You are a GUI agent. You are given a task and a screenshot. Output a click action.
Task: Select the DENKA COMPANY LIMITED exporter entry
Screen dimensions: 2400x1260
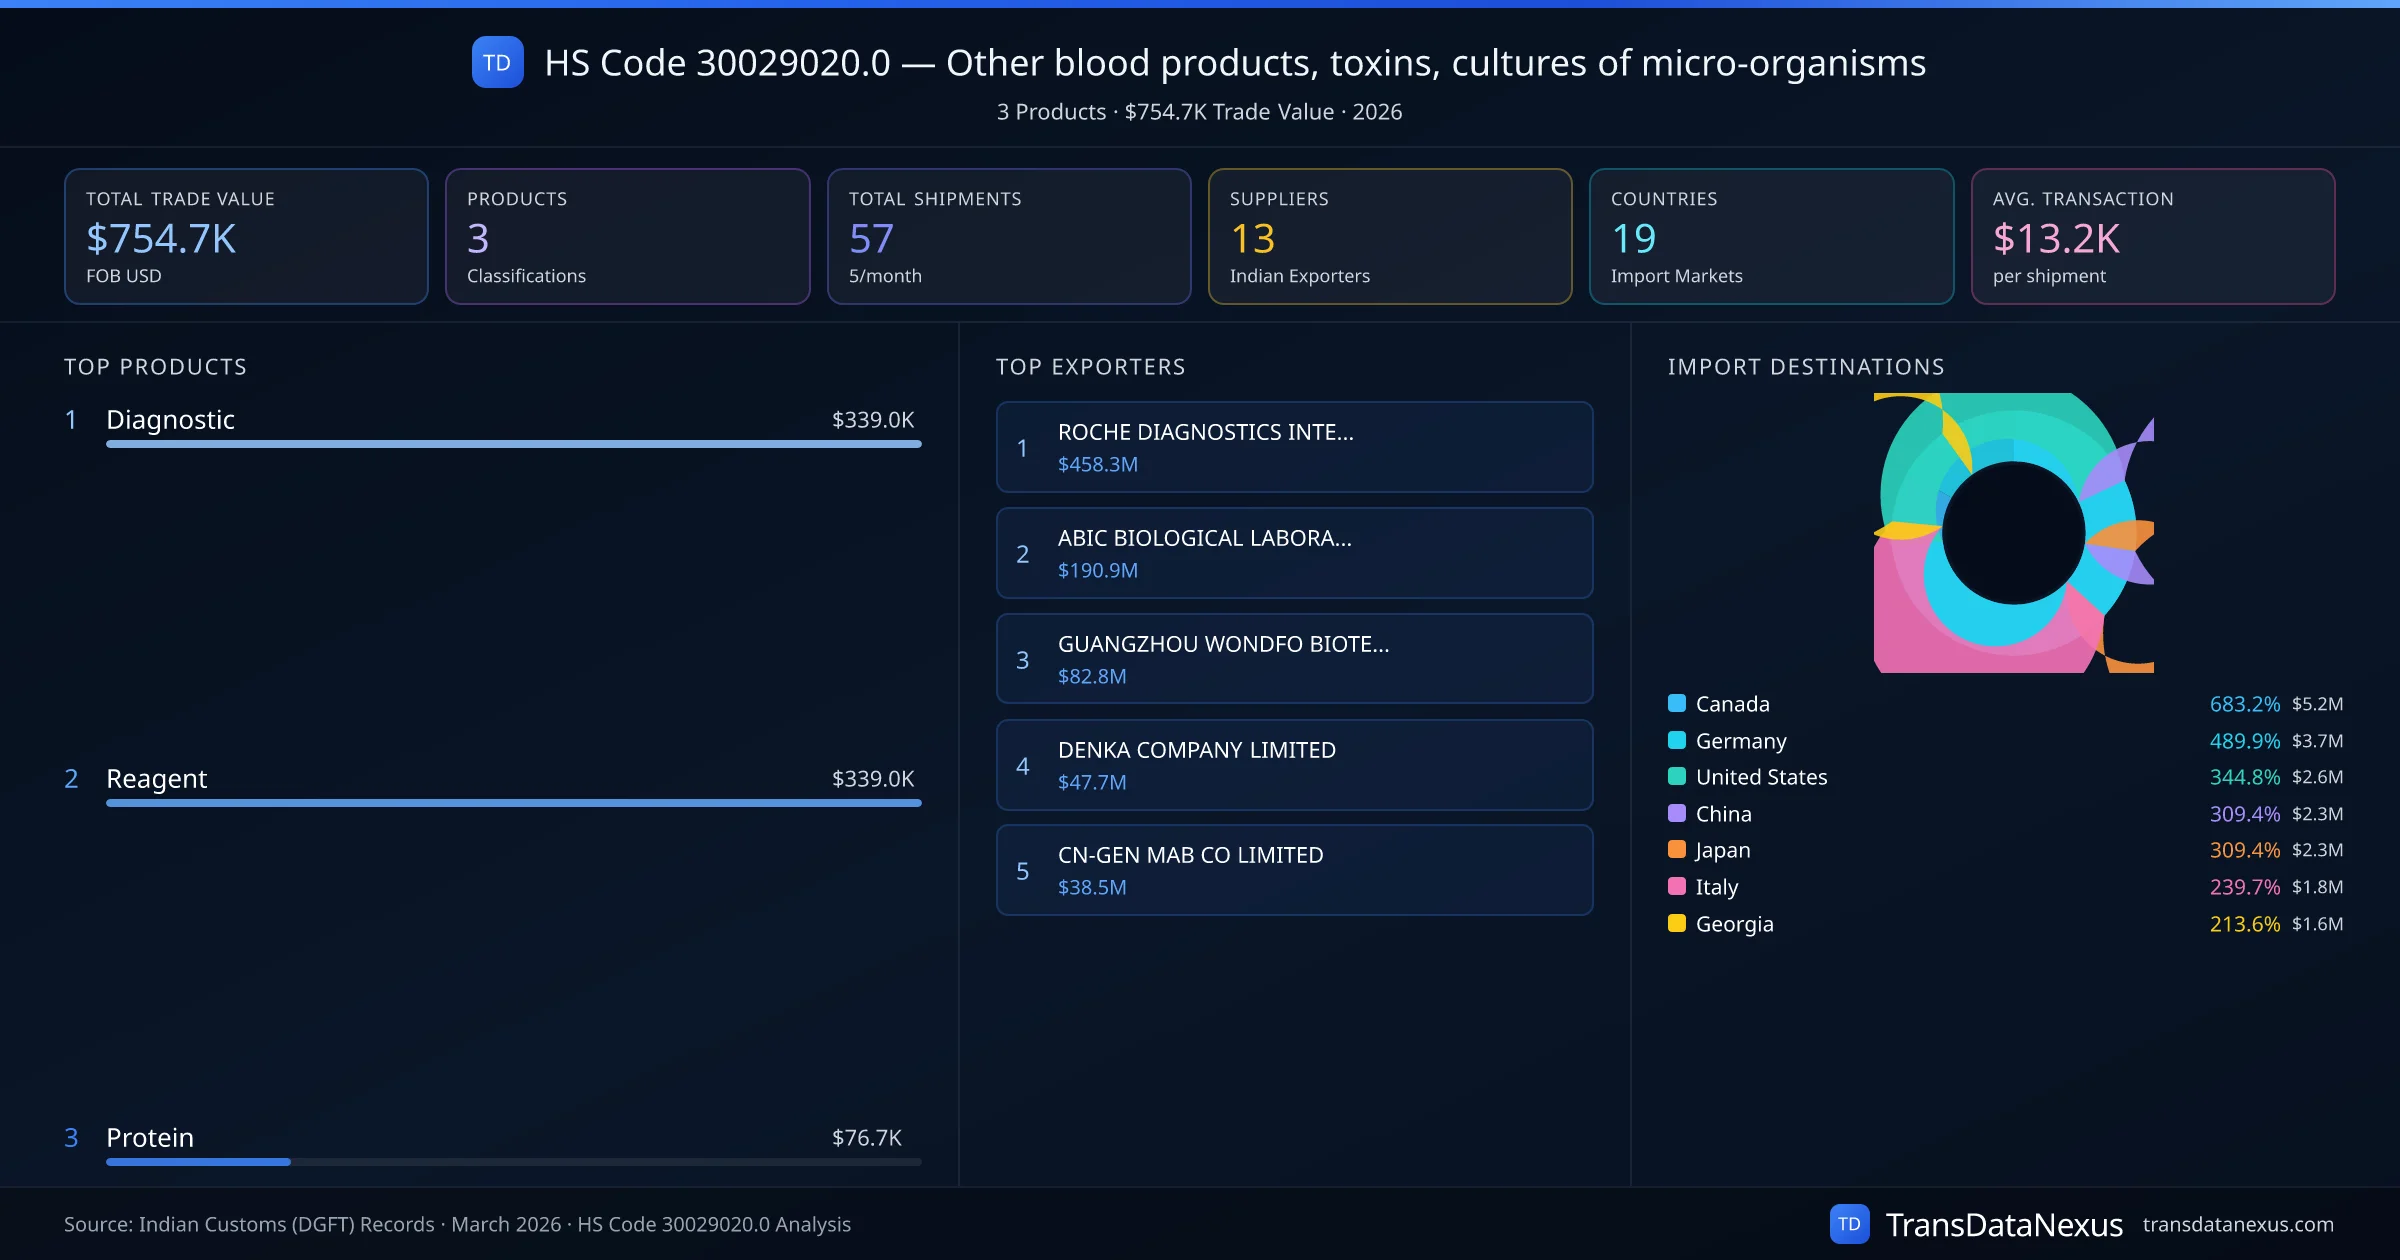[x=1294, y=765]
